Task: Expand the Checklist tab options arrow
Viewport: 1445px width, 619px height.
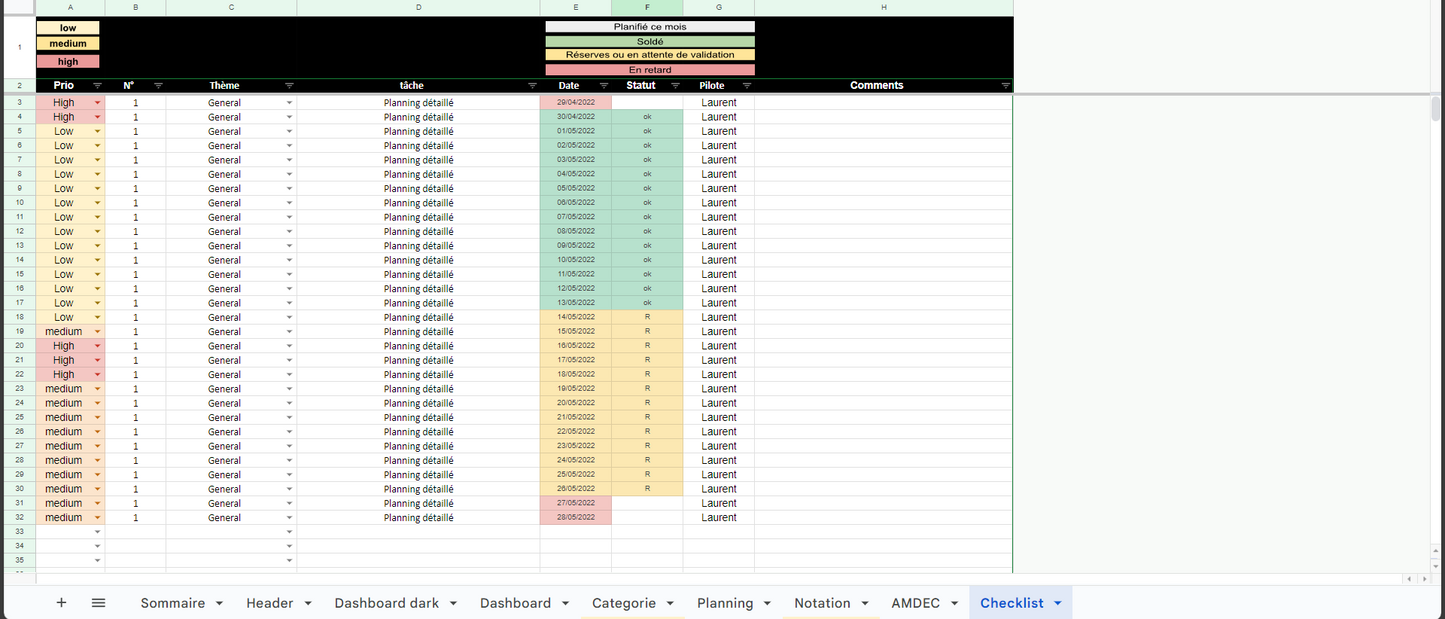Action: point(1058,603)
